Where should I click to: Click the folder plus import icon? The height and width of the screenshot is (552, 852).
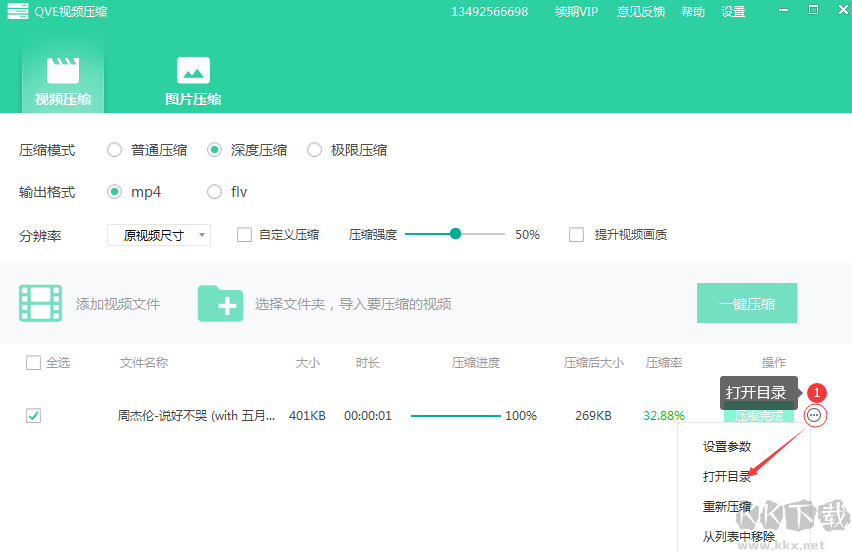(220, 303)
